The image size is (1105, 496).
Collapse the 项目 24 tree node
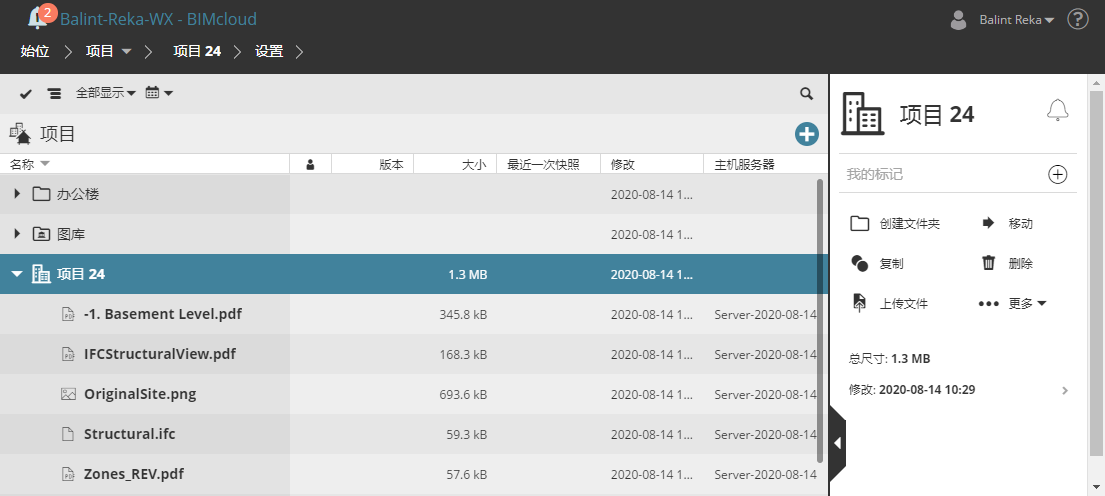tap(18, 274)
